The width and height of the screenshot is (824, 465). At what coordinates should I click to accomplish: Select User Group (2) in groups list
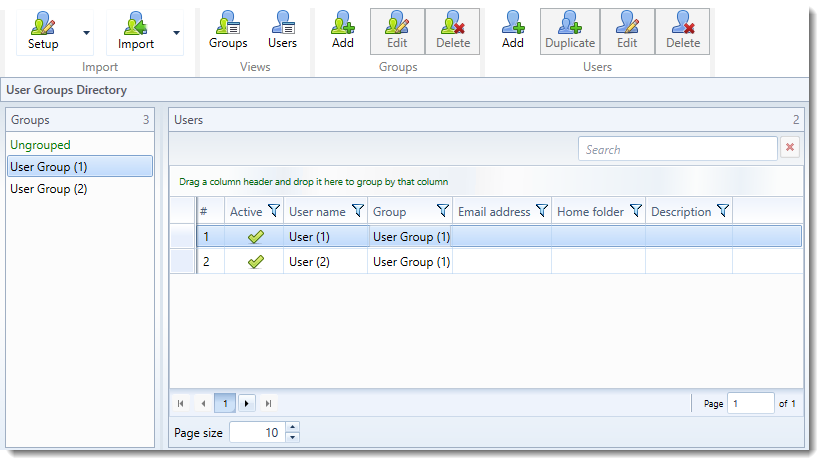48,189
